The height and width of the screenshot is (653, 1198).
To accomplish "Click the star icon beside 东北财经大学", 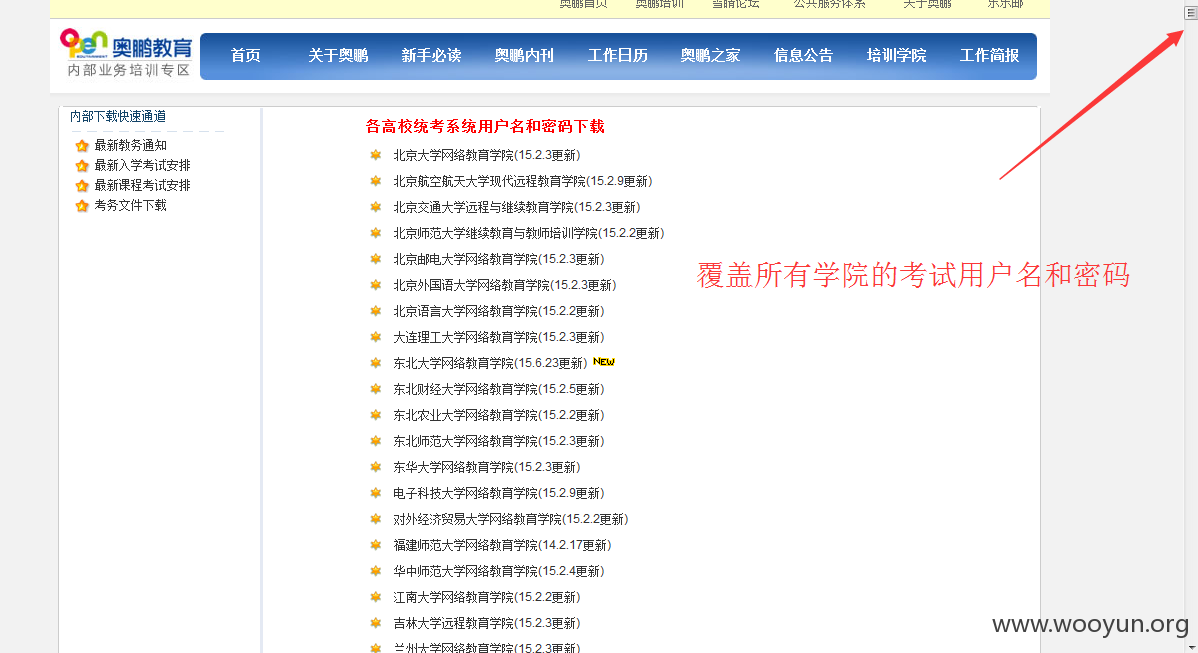I will pyautogui.click(x=375, y=389).
